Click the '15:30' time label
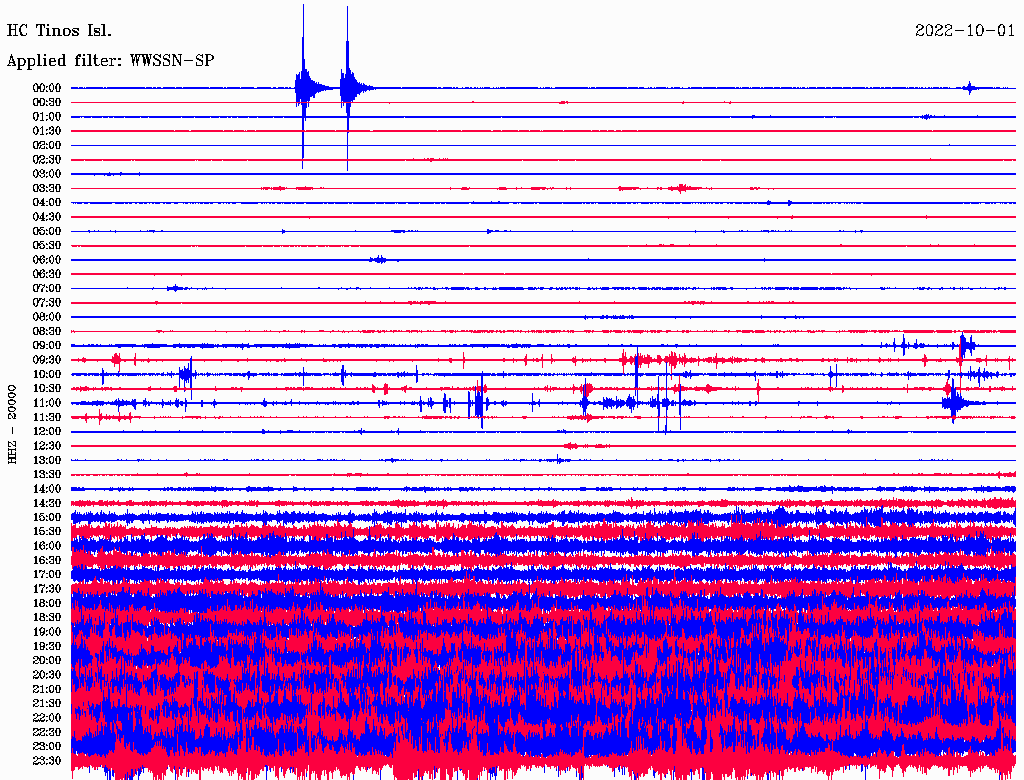 (47, 532)
